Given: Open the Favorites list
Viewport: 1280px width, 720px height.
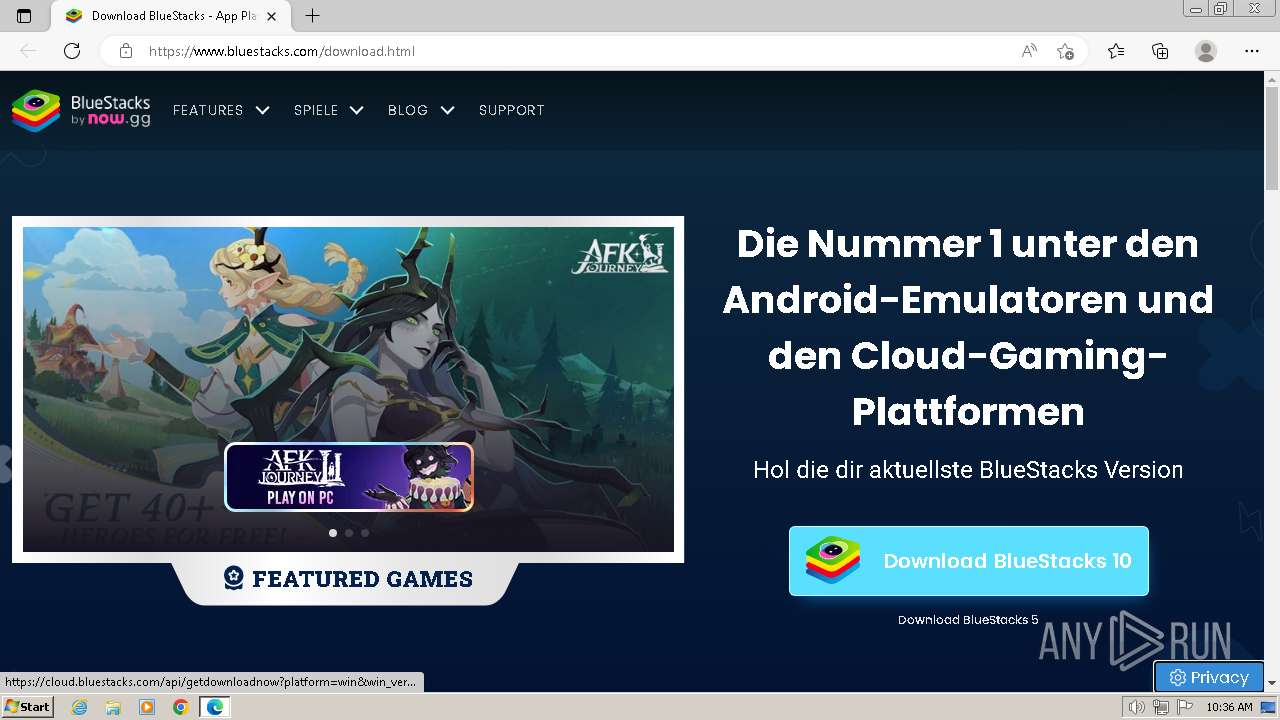Looking at the screenshot, I should tap(1116, 51).
